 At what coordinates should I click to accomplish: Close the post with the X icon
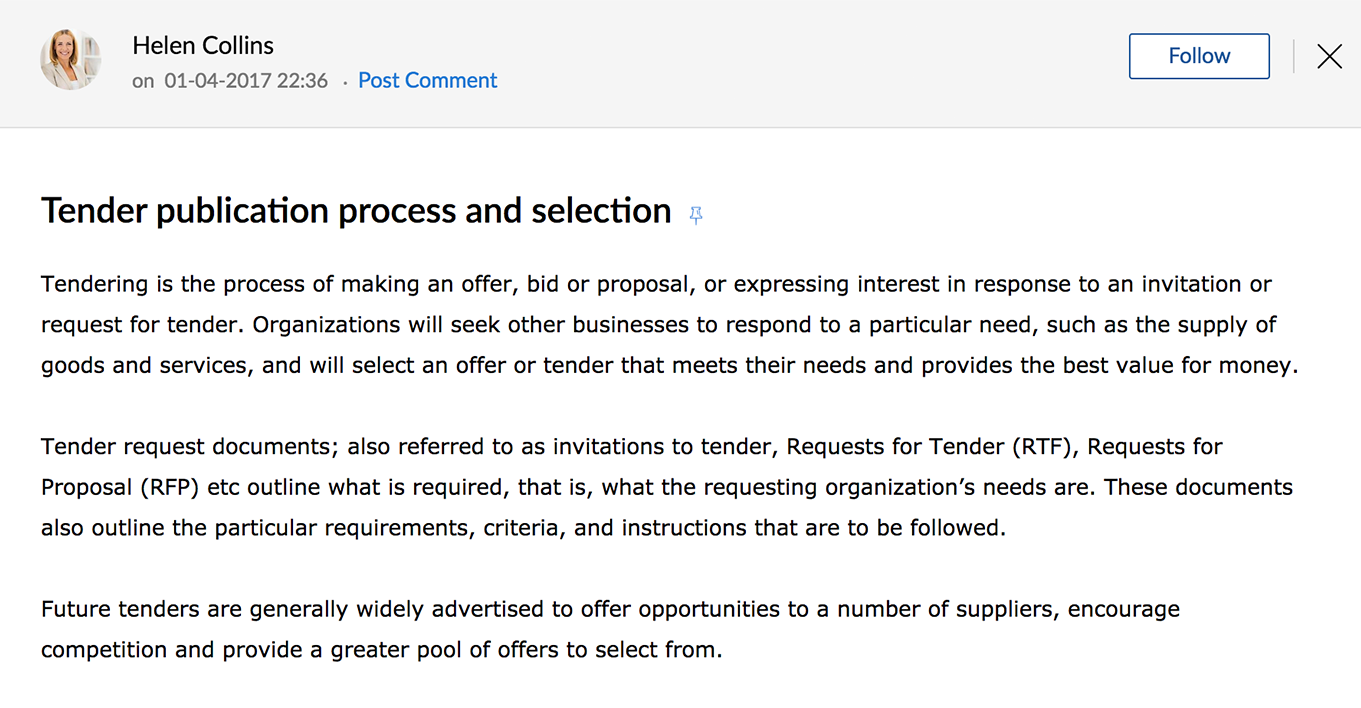tap(1329, 56)
